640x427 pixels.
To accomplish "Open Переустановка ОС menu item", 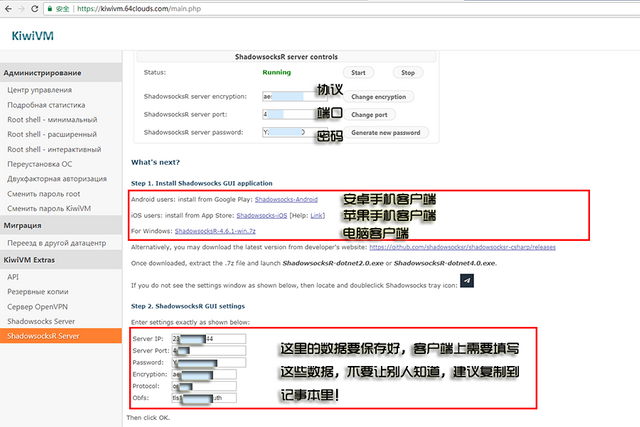I will (x=40, y=164).
